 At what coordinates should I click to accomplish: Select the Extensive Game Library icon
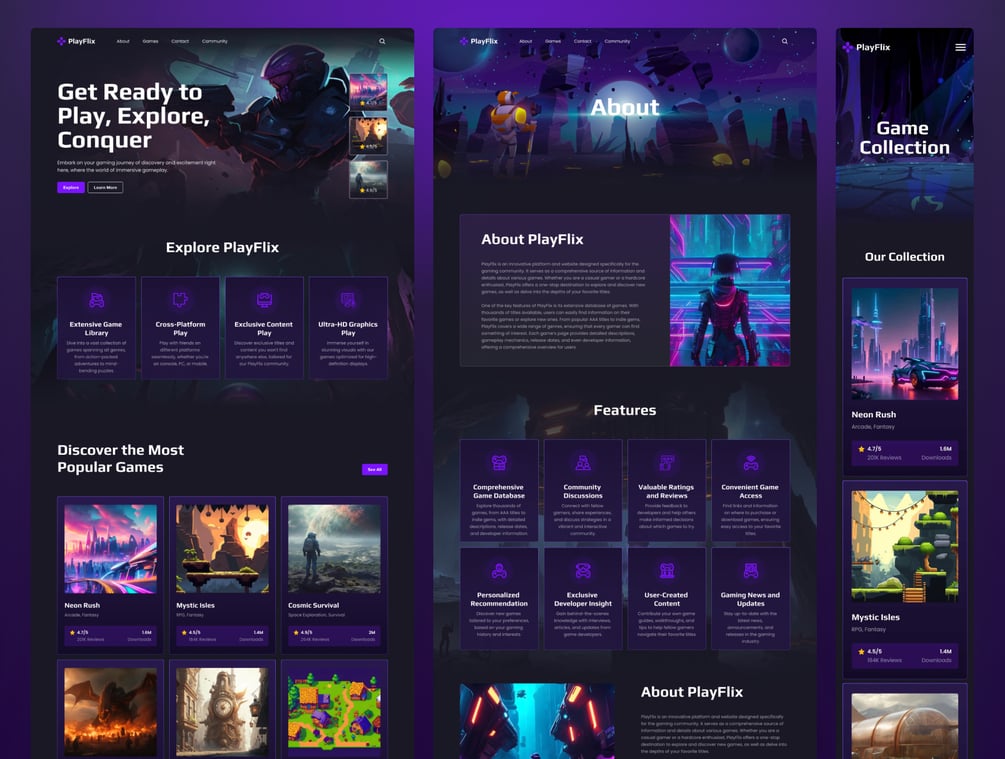click(x=96, y=299)
